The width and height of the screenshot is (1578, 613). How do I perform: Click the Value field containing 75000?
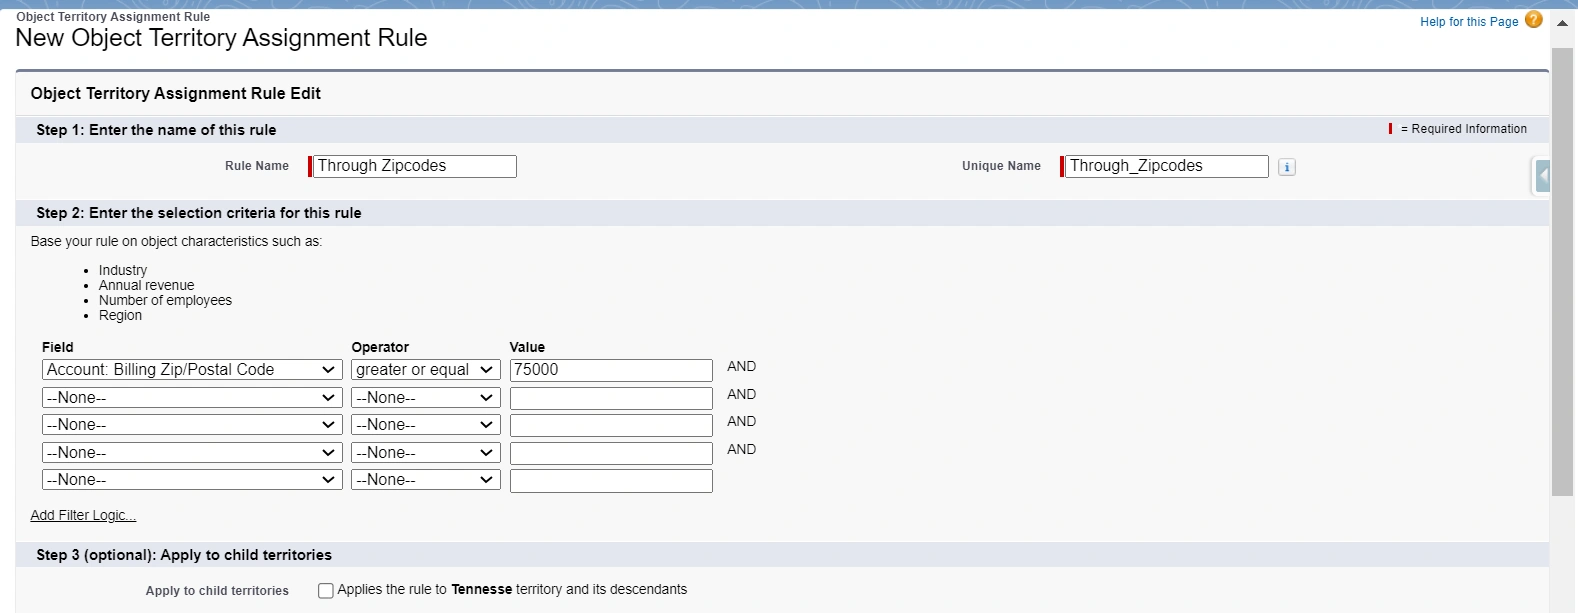611,370
